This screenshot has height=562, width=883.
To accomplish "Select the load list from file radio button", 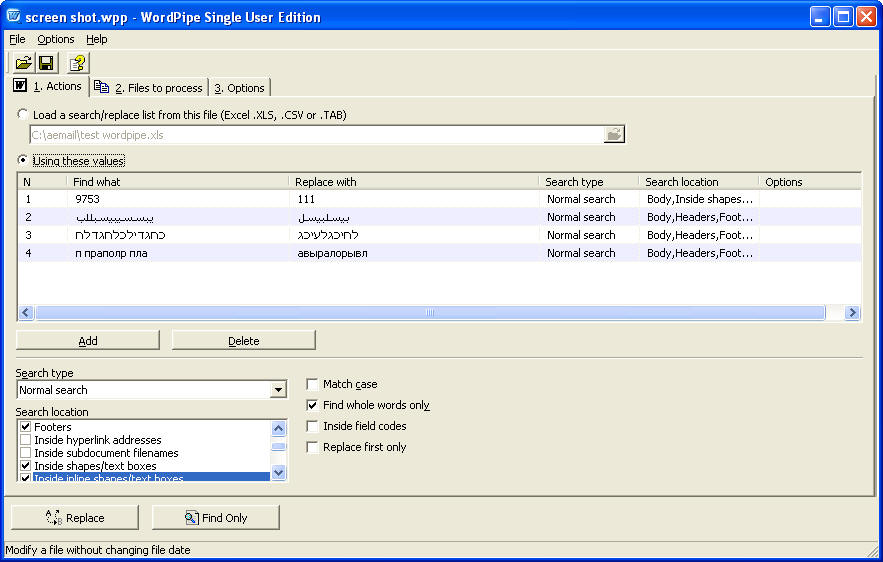I will point(23,115).
